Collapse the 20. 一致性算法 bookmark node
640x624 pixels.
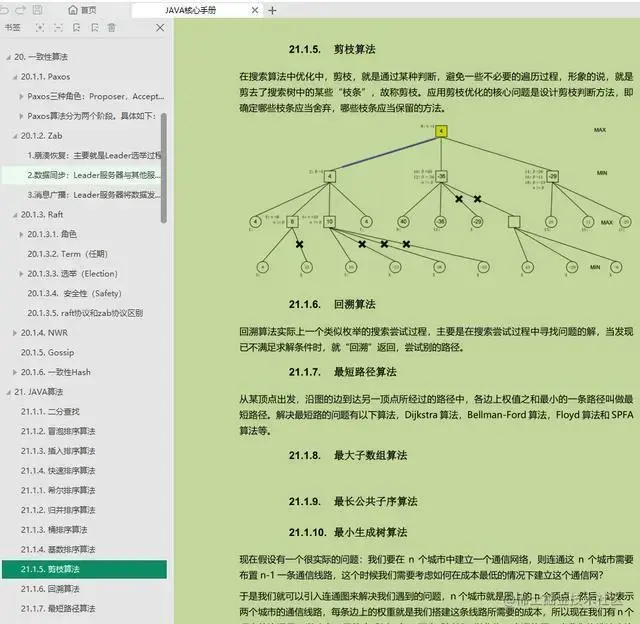[x=9, y=58]
